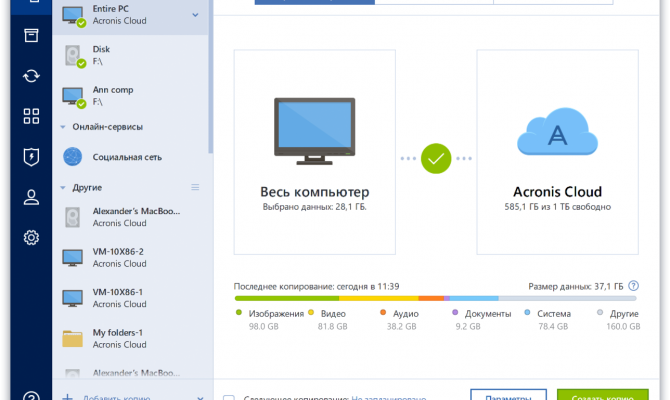The width and height of the screenshot is (670, 400).
Task: Select the Disk F:\ backup
Action: [130, 56]
